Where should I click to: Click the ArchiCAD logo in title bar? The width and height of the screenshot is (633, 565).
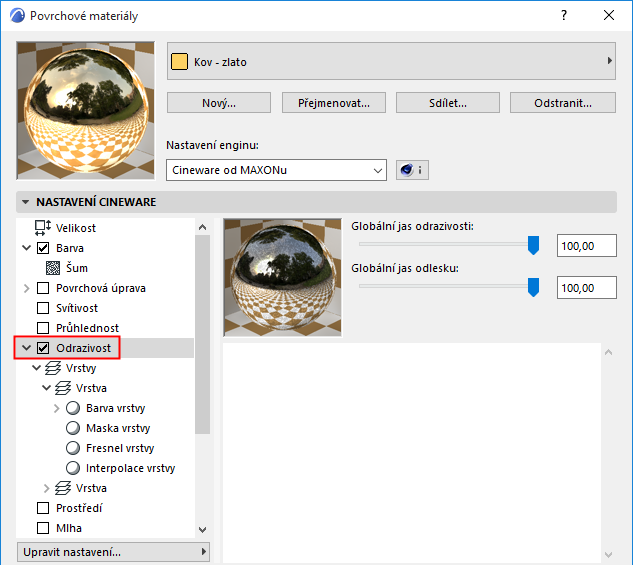[x=17, y=16]
